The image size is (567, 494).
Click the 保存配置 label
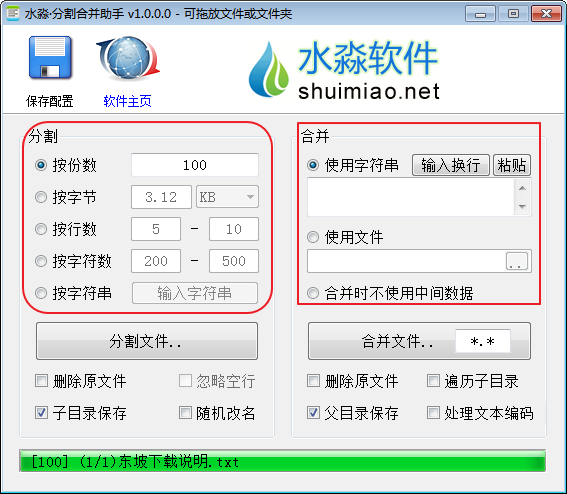click(50, 101)
